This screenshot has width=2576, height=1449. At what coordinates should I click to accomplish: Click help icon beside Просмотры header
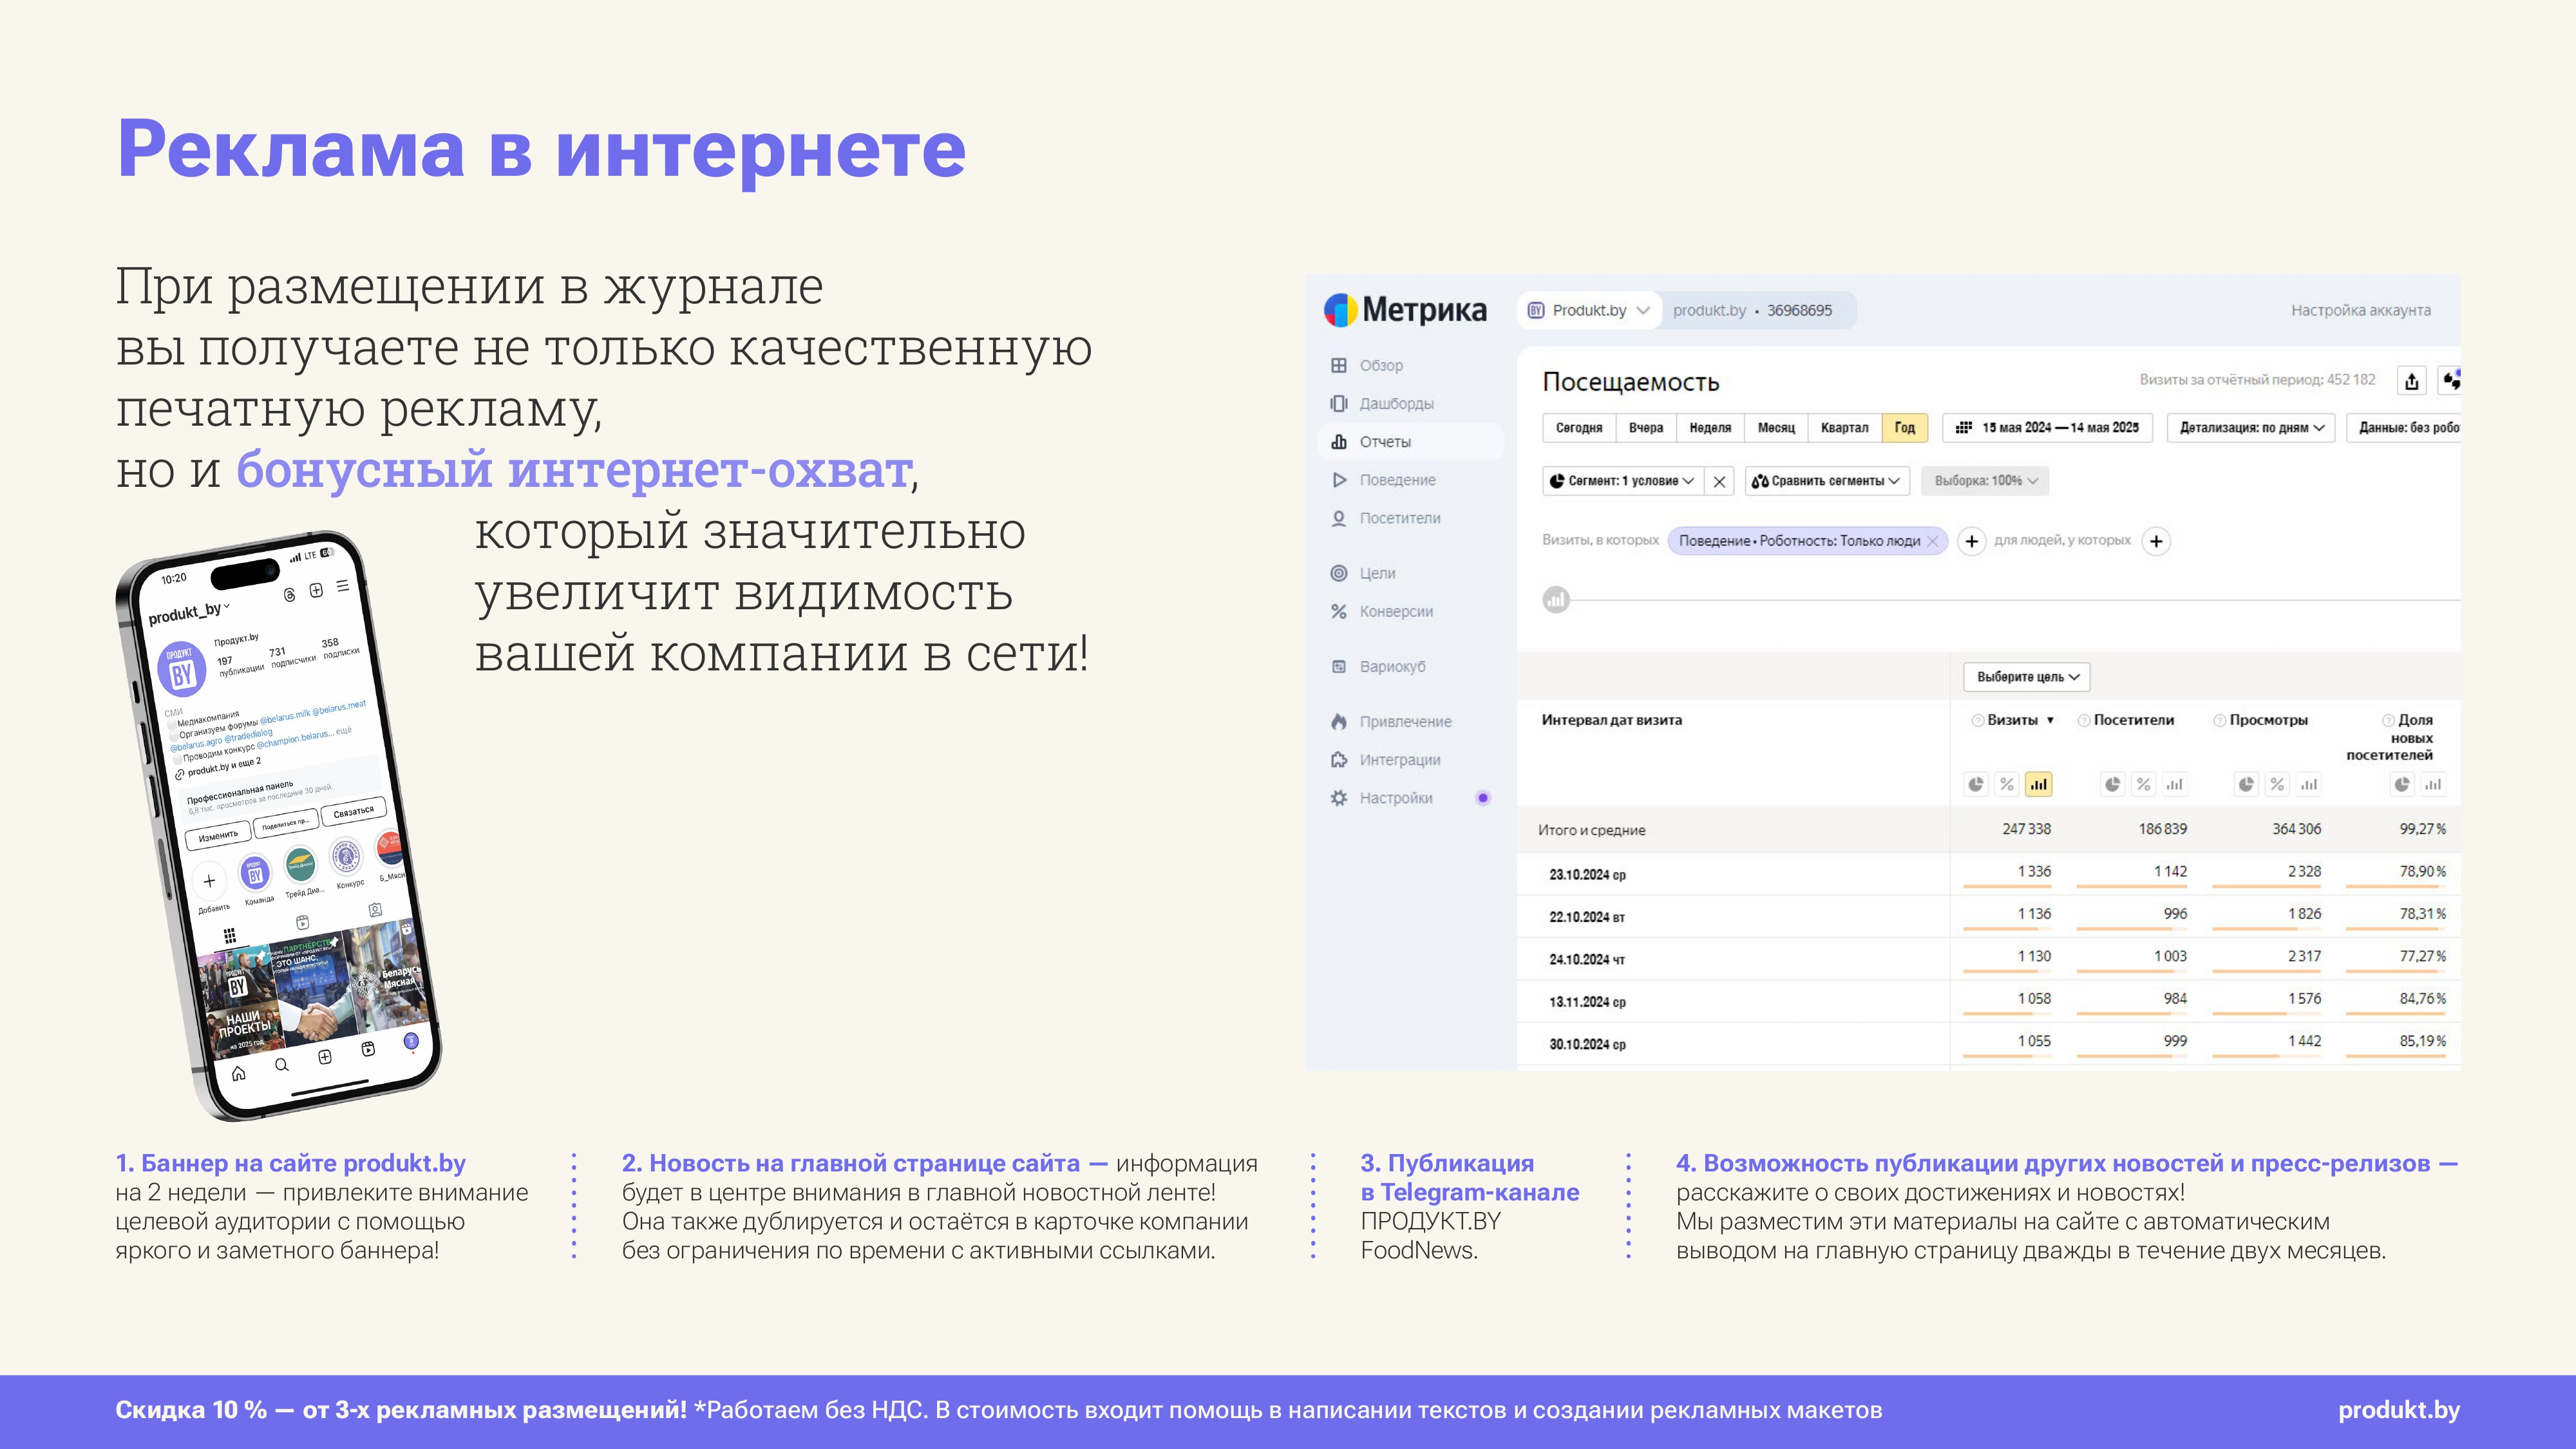coord(2219,721)
